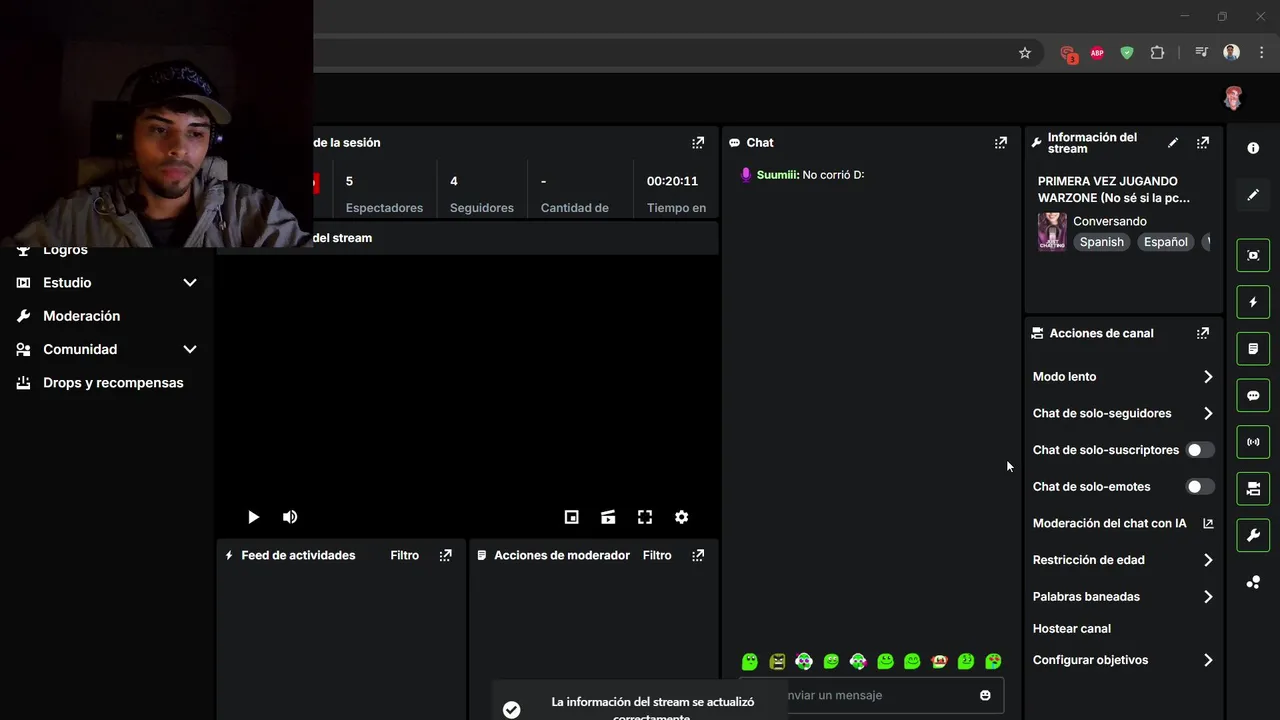Insert the heart-eyes emote
Screen dimensions: 1280x720
(x=993, y=661)
